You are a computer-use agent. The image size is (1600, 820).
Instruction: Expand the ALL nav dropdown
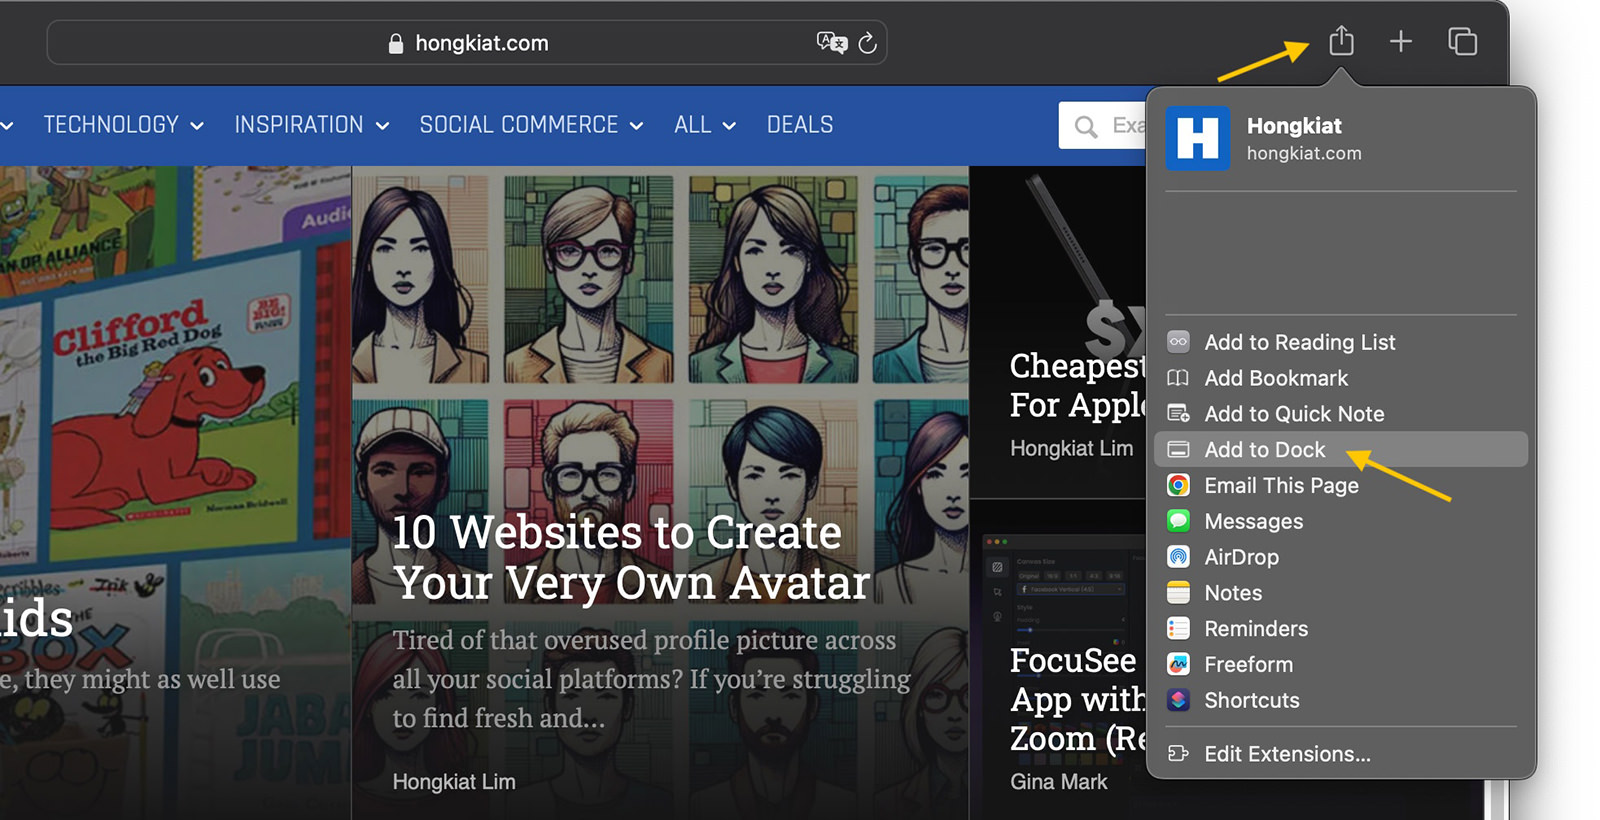(705, 125)
